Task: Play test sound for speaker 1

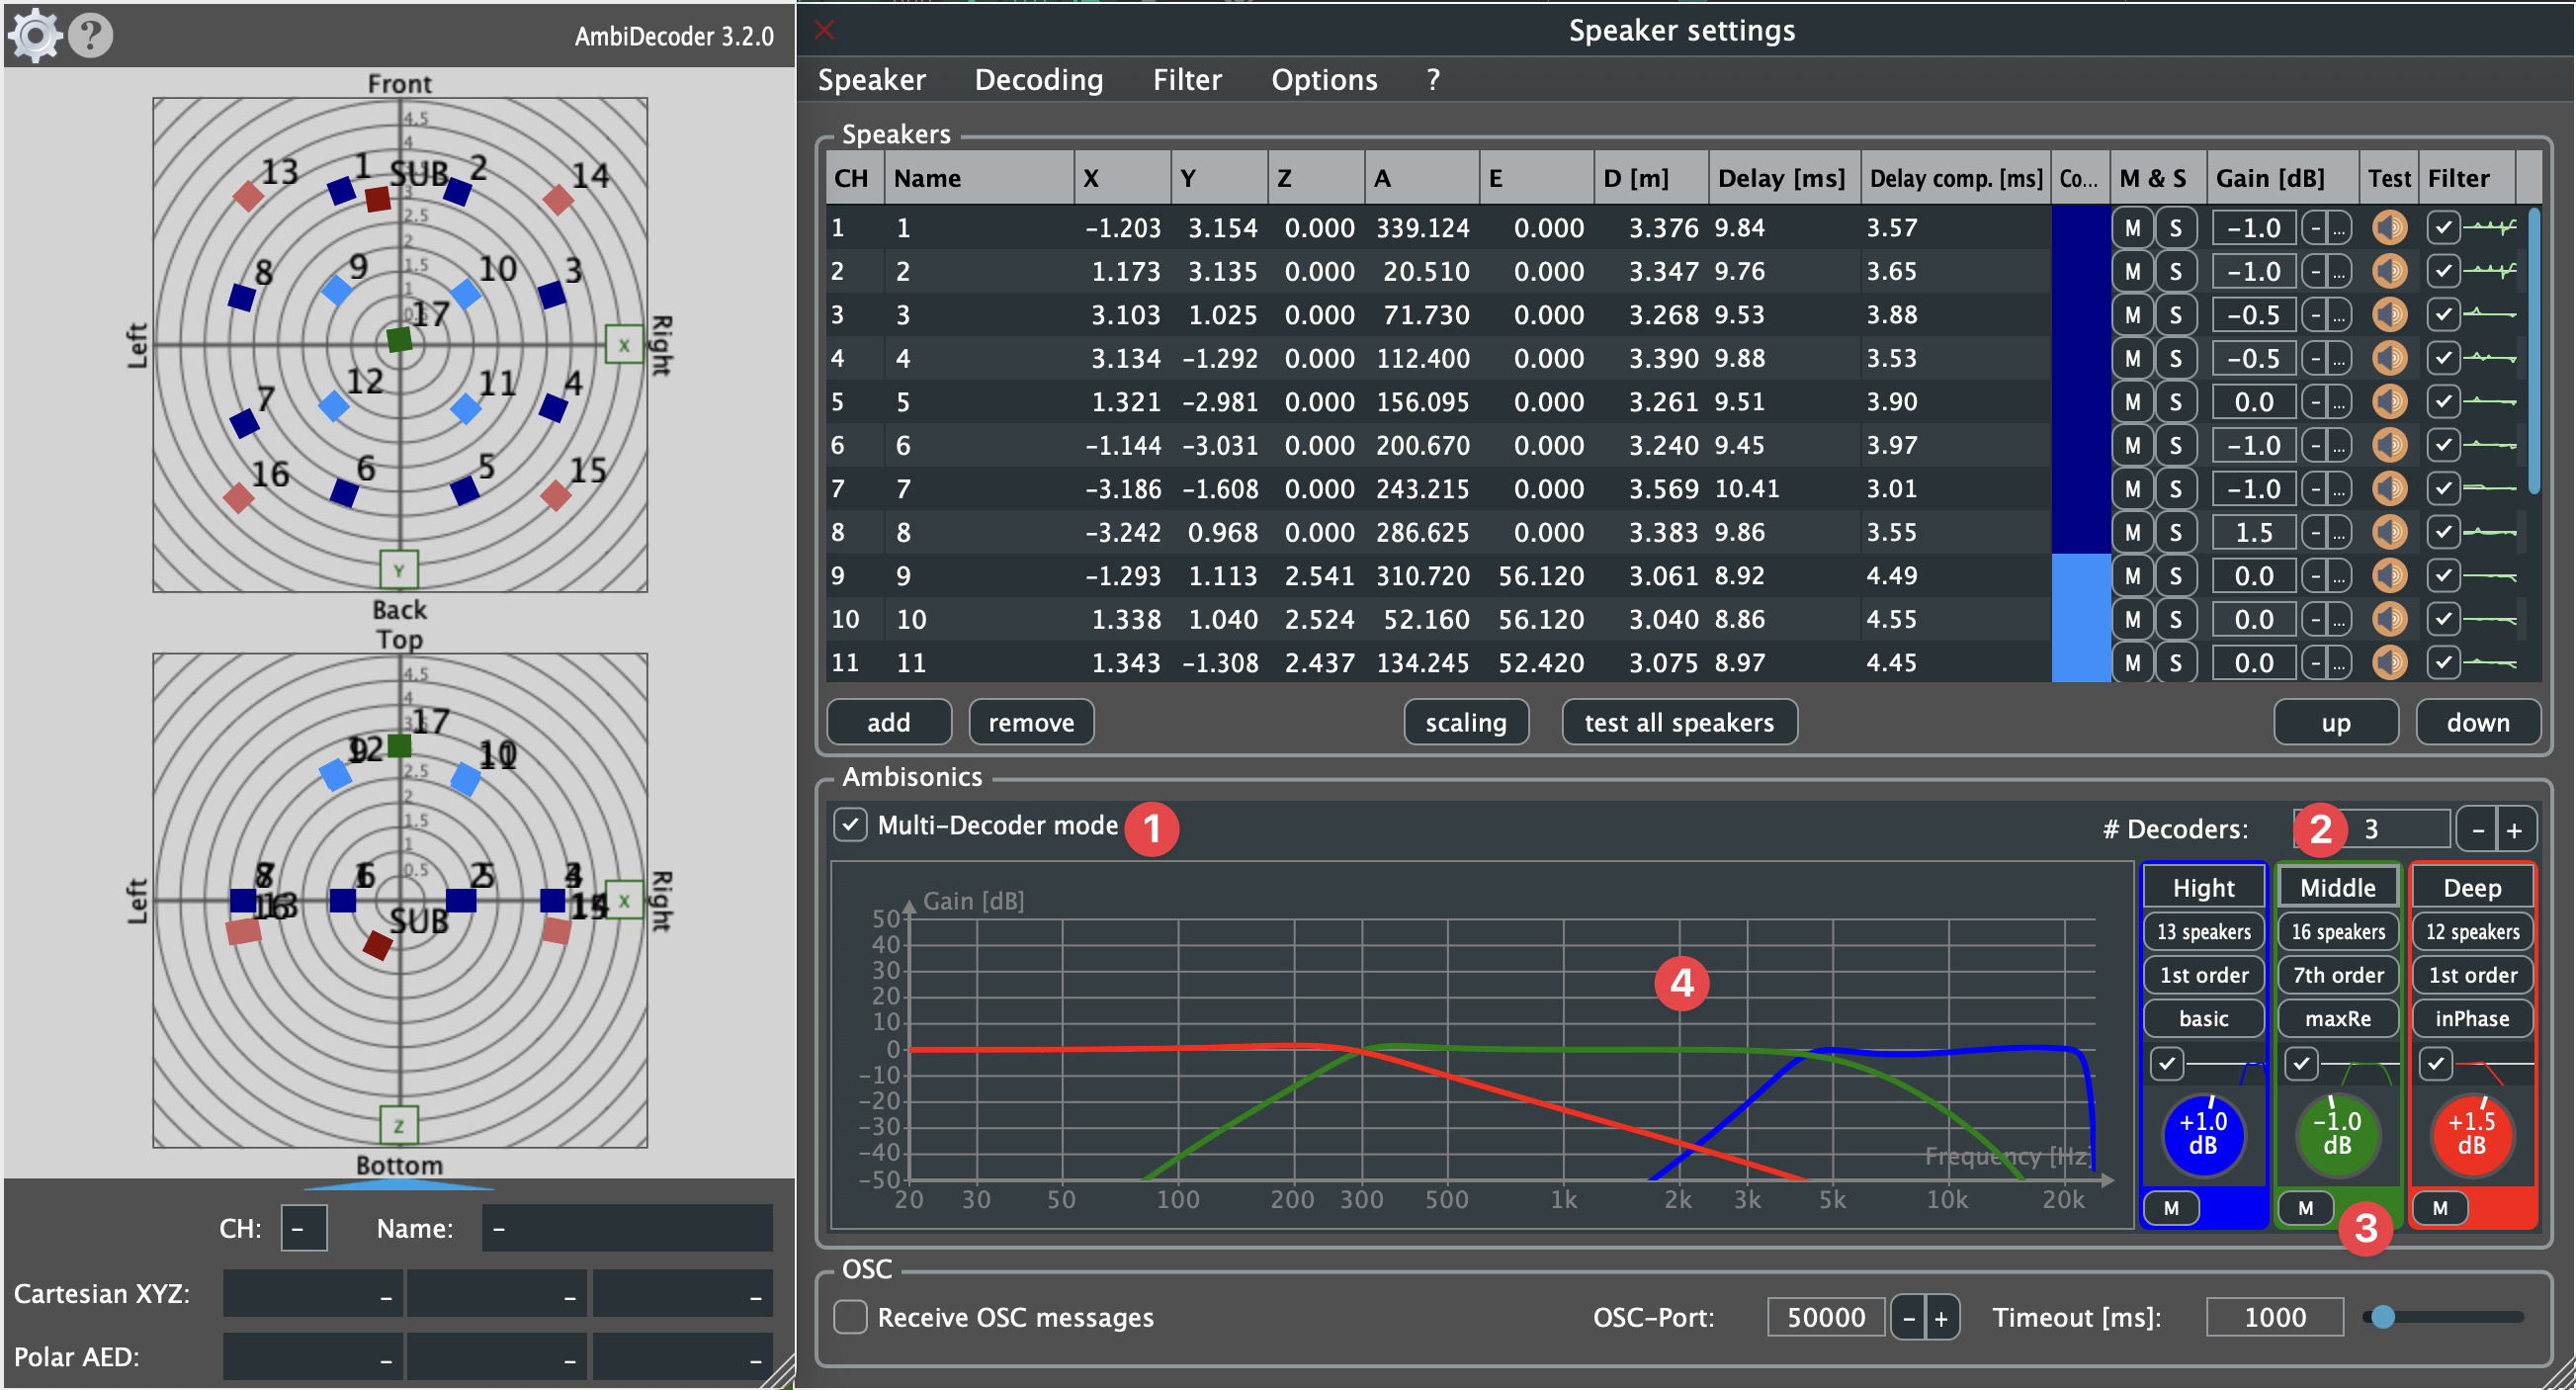Action: click(x=2389, y=228)
